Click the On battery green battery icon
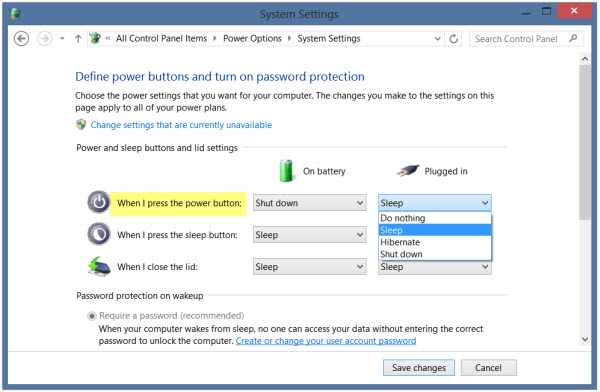Viewport: 600px width, 392px height. tap(286, 171)
